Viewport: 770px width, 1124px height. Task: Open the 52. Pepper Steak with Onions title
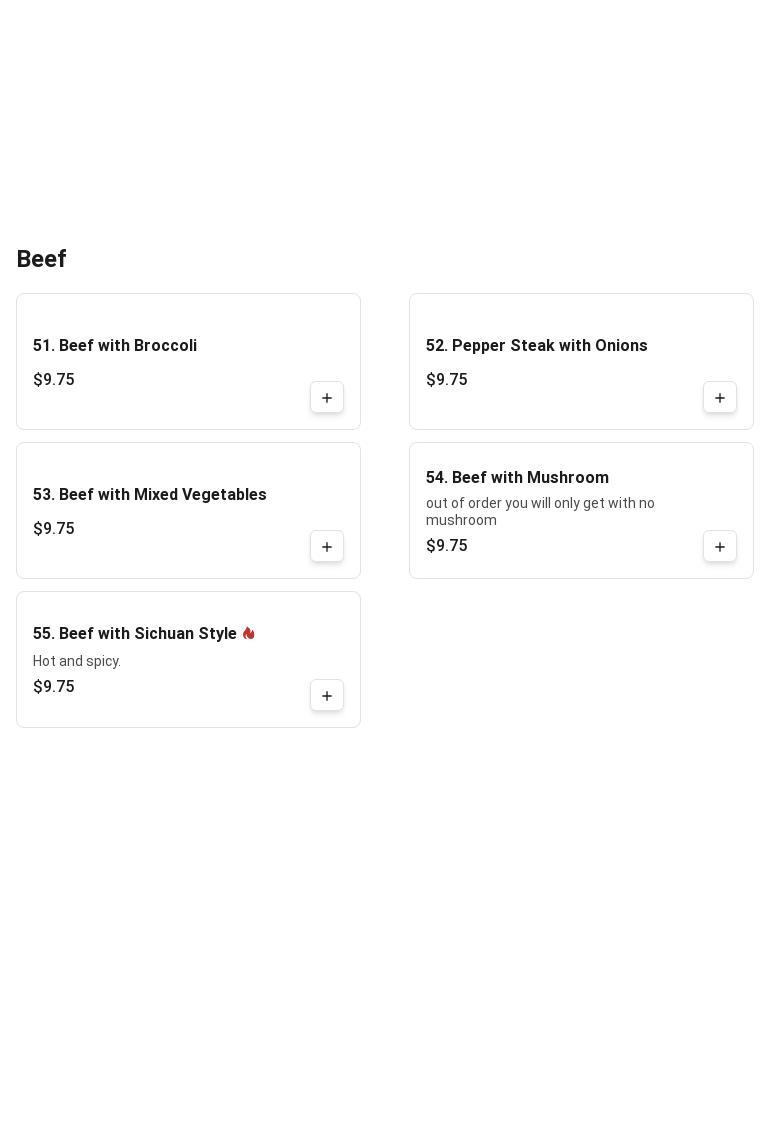pyautogui.click(x=536, y=346)
